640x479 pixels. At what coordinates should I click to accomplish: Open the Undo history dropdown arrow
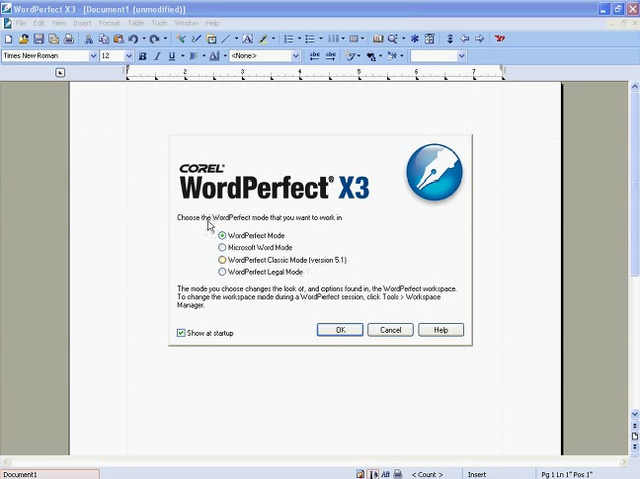click(x=144, y=39)
